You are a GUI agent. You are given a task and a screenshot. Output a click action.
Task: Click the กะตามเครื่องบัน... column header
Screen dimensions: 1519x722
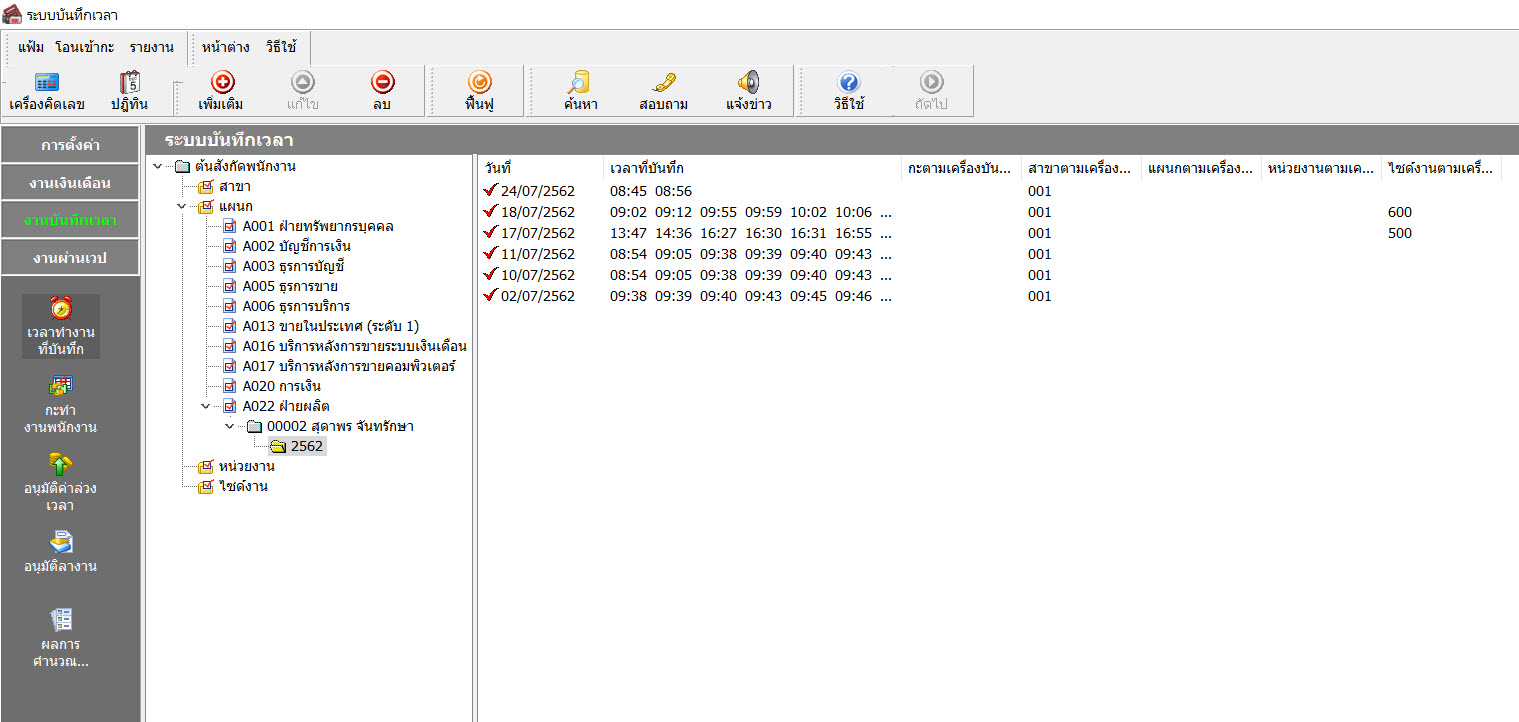click(961, 168)
